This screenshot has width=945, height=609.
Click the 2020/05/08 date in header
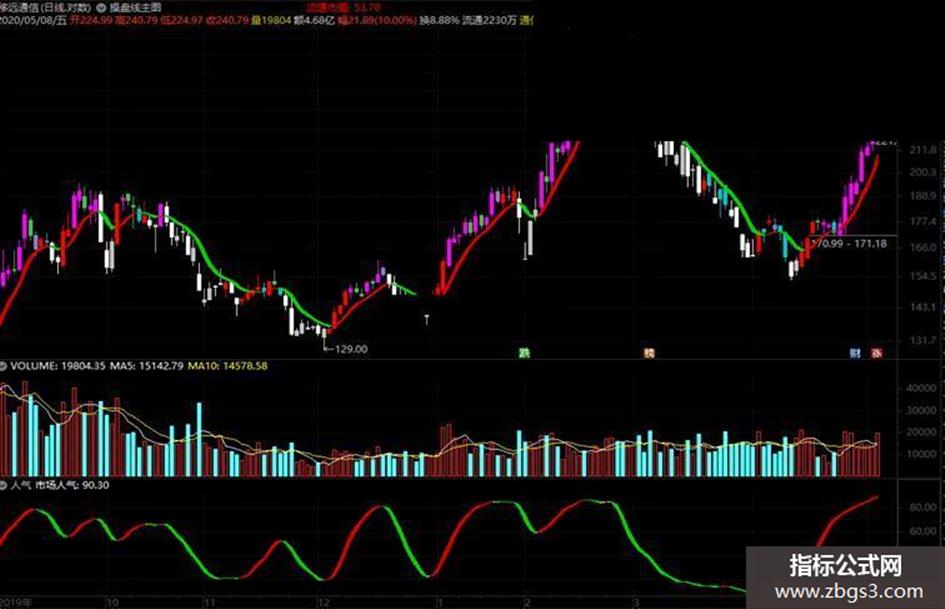pyautogui.click(x=33, y=20)
